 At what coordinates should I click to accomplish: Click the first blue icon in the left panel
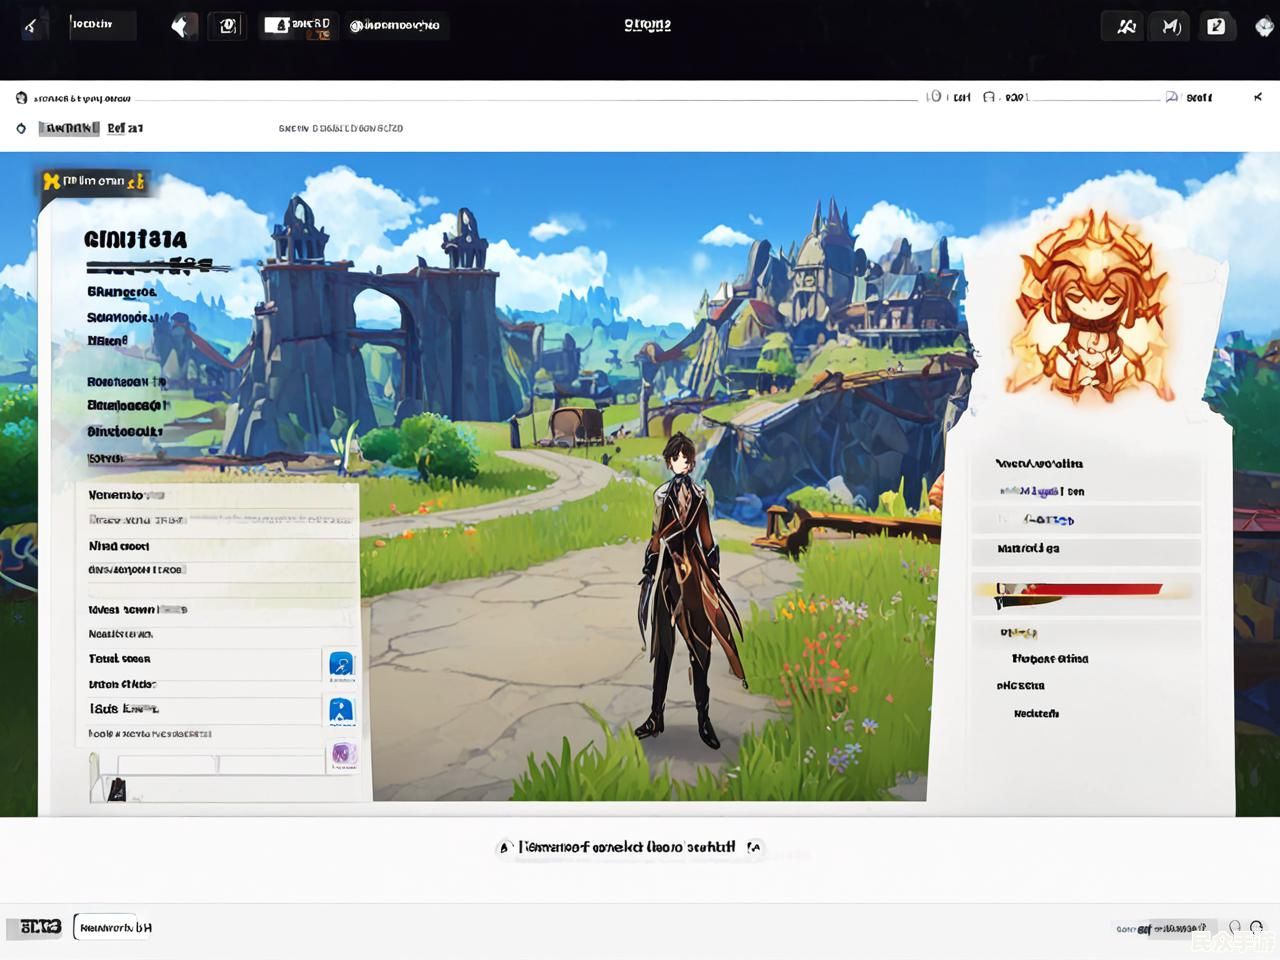coord(341,664)
